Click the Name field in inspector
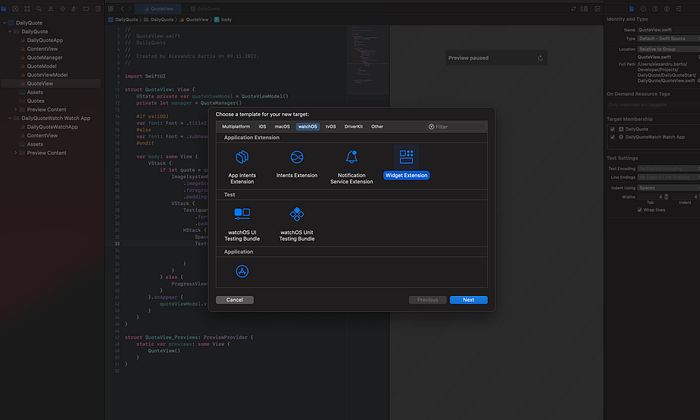This screenshot has height=420, width=700. point(668,30)
